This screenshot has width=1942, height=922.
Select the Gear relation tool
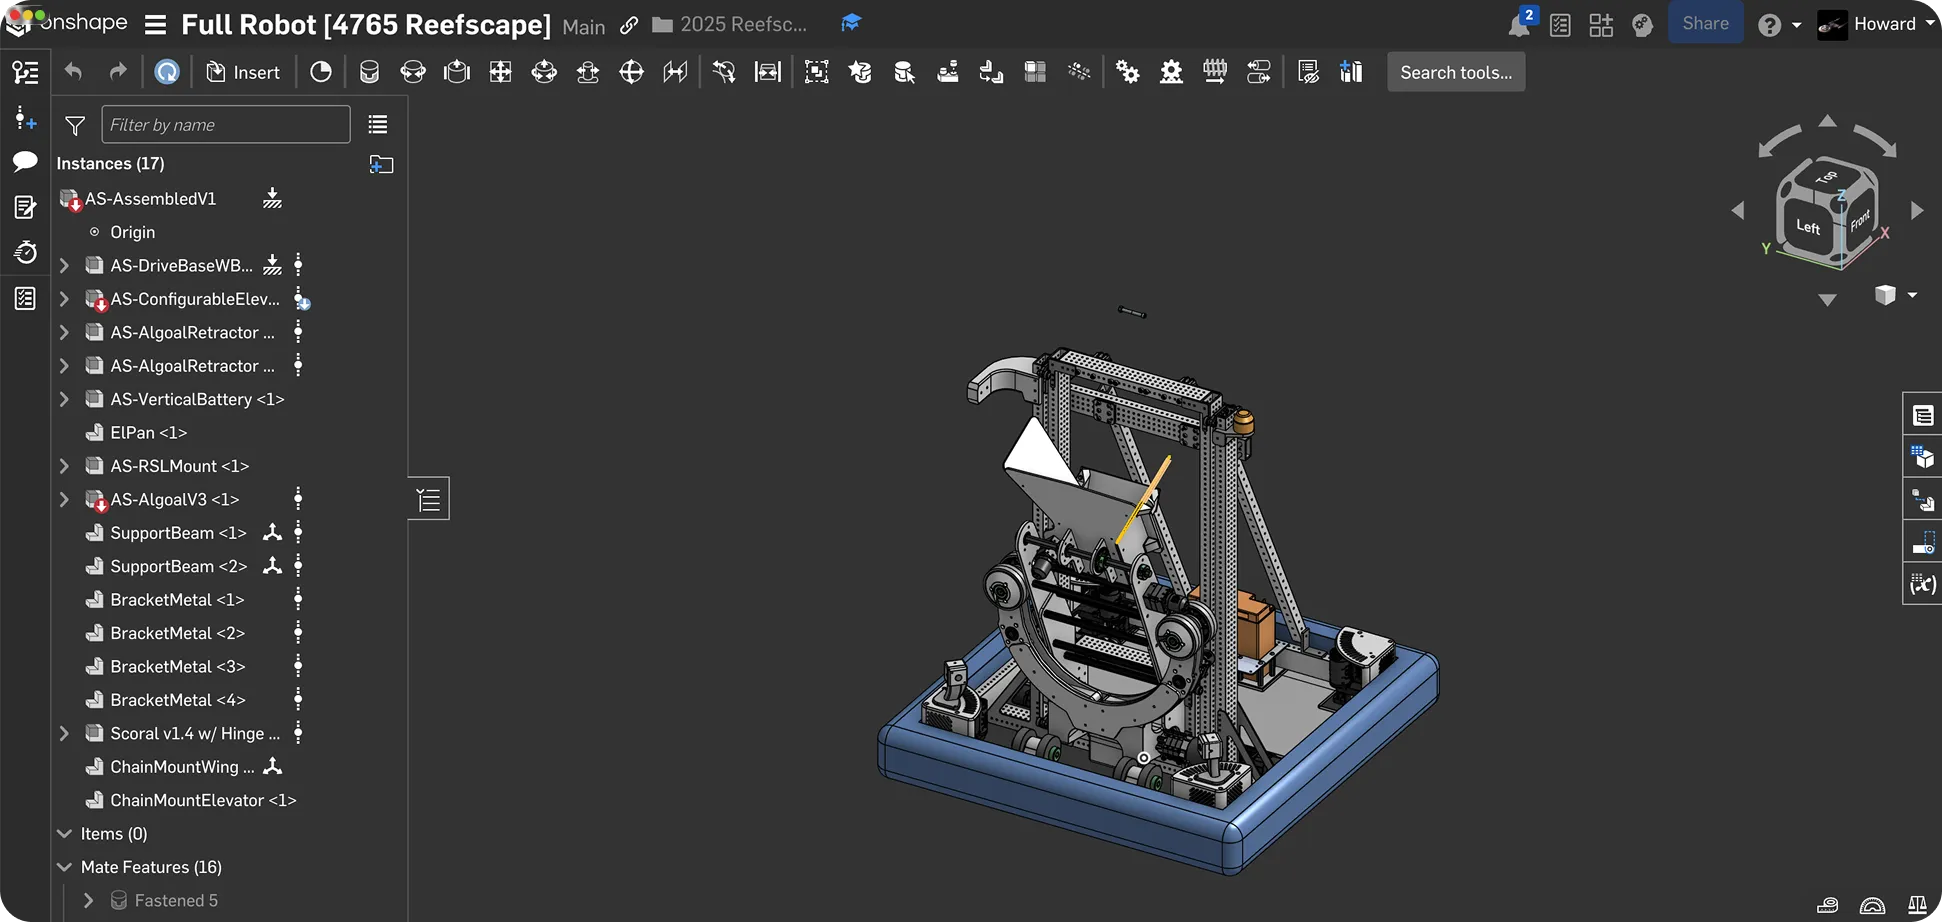(x=1127, y=72)
